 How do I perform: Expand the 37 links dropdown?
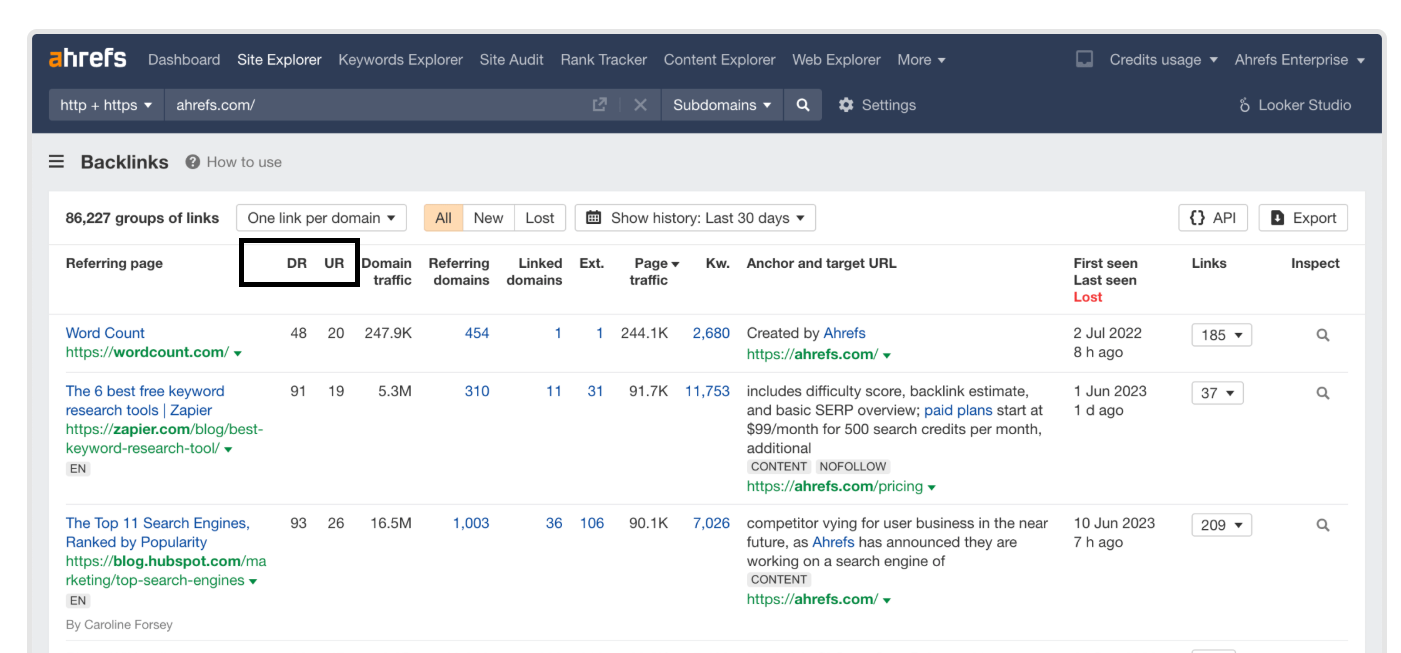click(x=1217, y=393)
